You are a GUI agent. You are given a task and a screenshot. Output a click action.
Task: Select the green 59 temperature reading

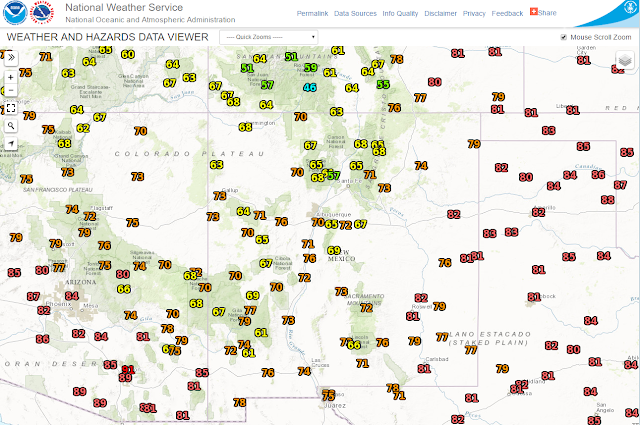311,67
